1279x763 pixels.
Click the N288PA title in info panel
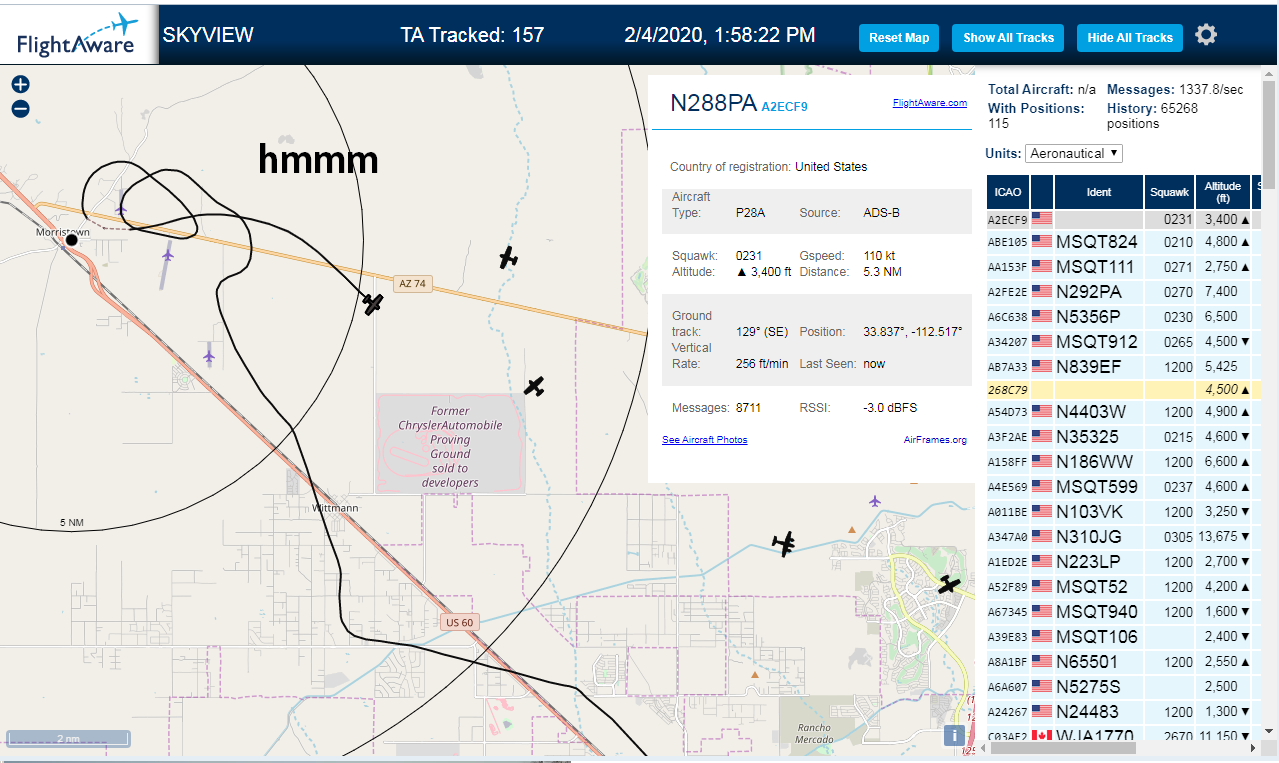pyautogui.click(x=713, y=103)
